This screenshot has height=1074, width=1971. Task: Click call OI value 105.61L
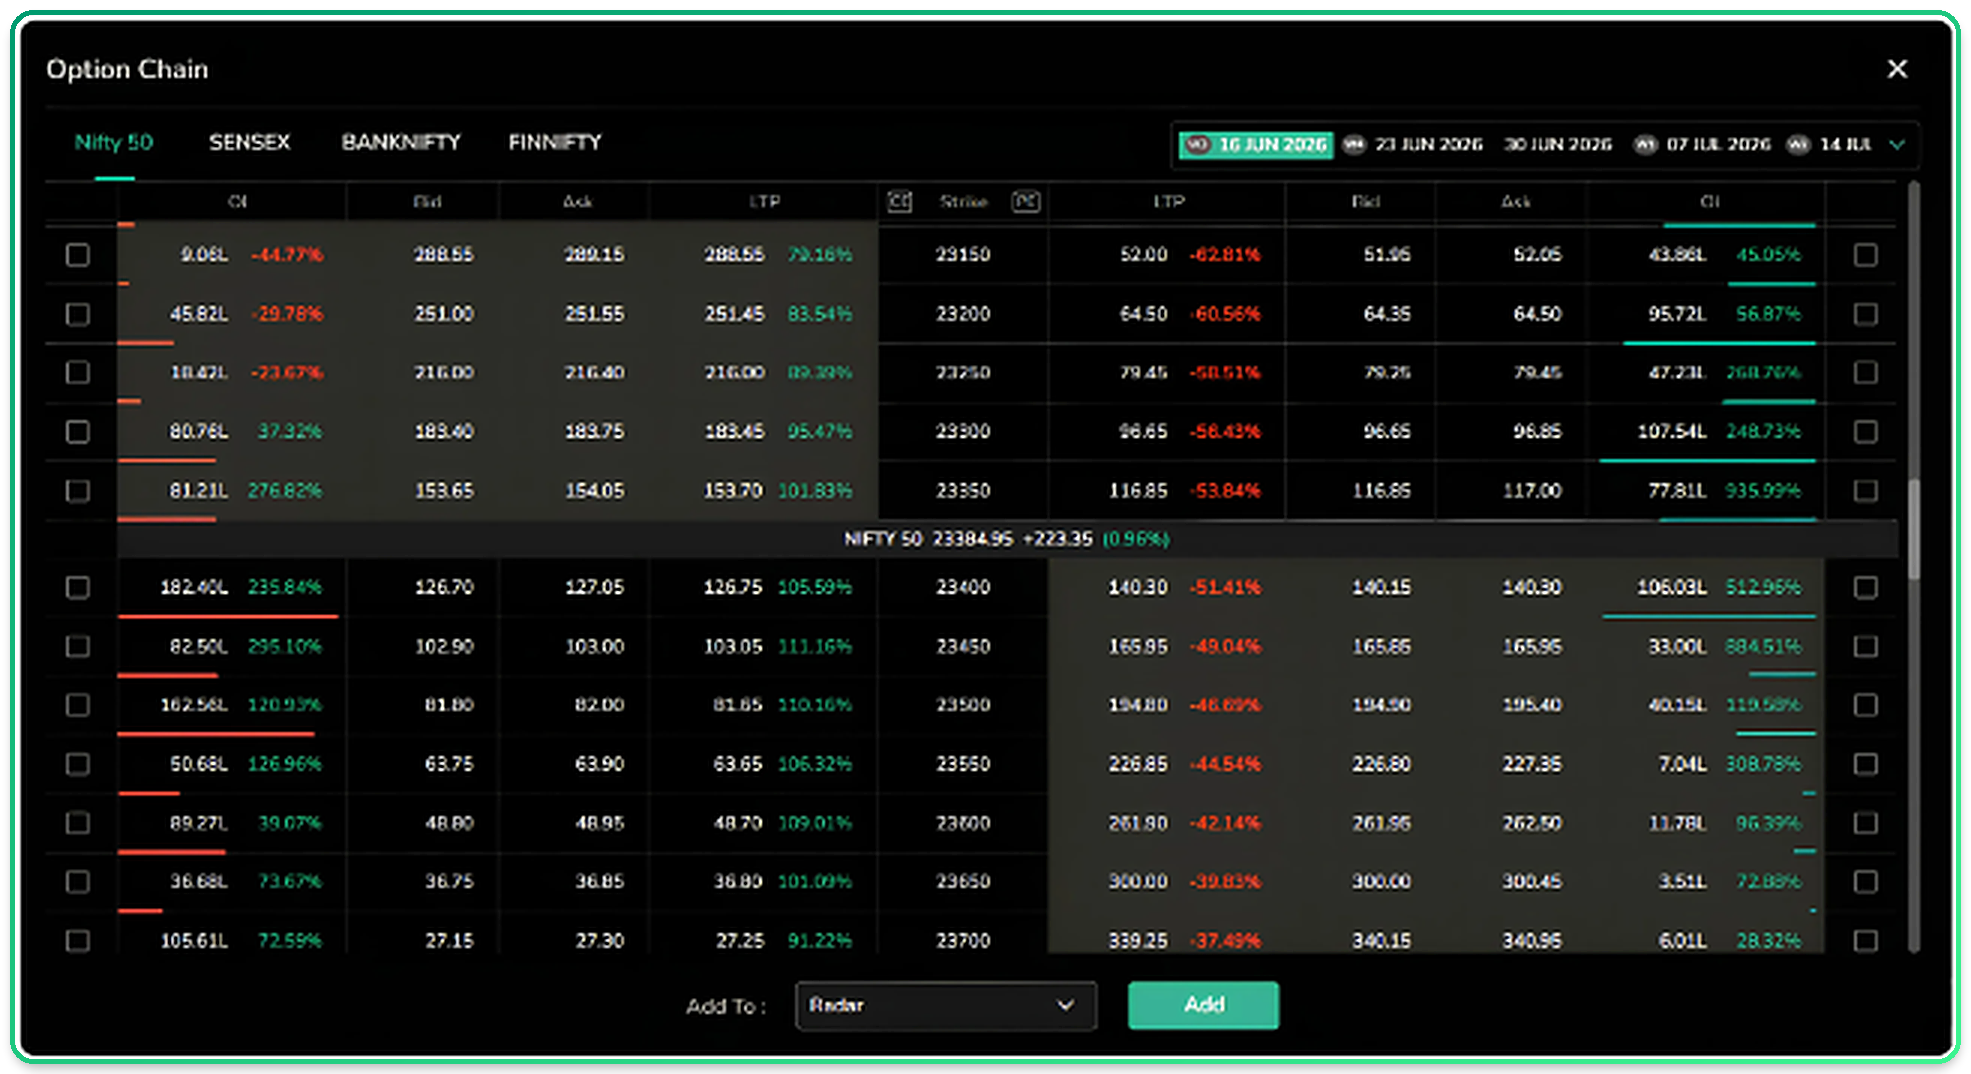point(194,941)
